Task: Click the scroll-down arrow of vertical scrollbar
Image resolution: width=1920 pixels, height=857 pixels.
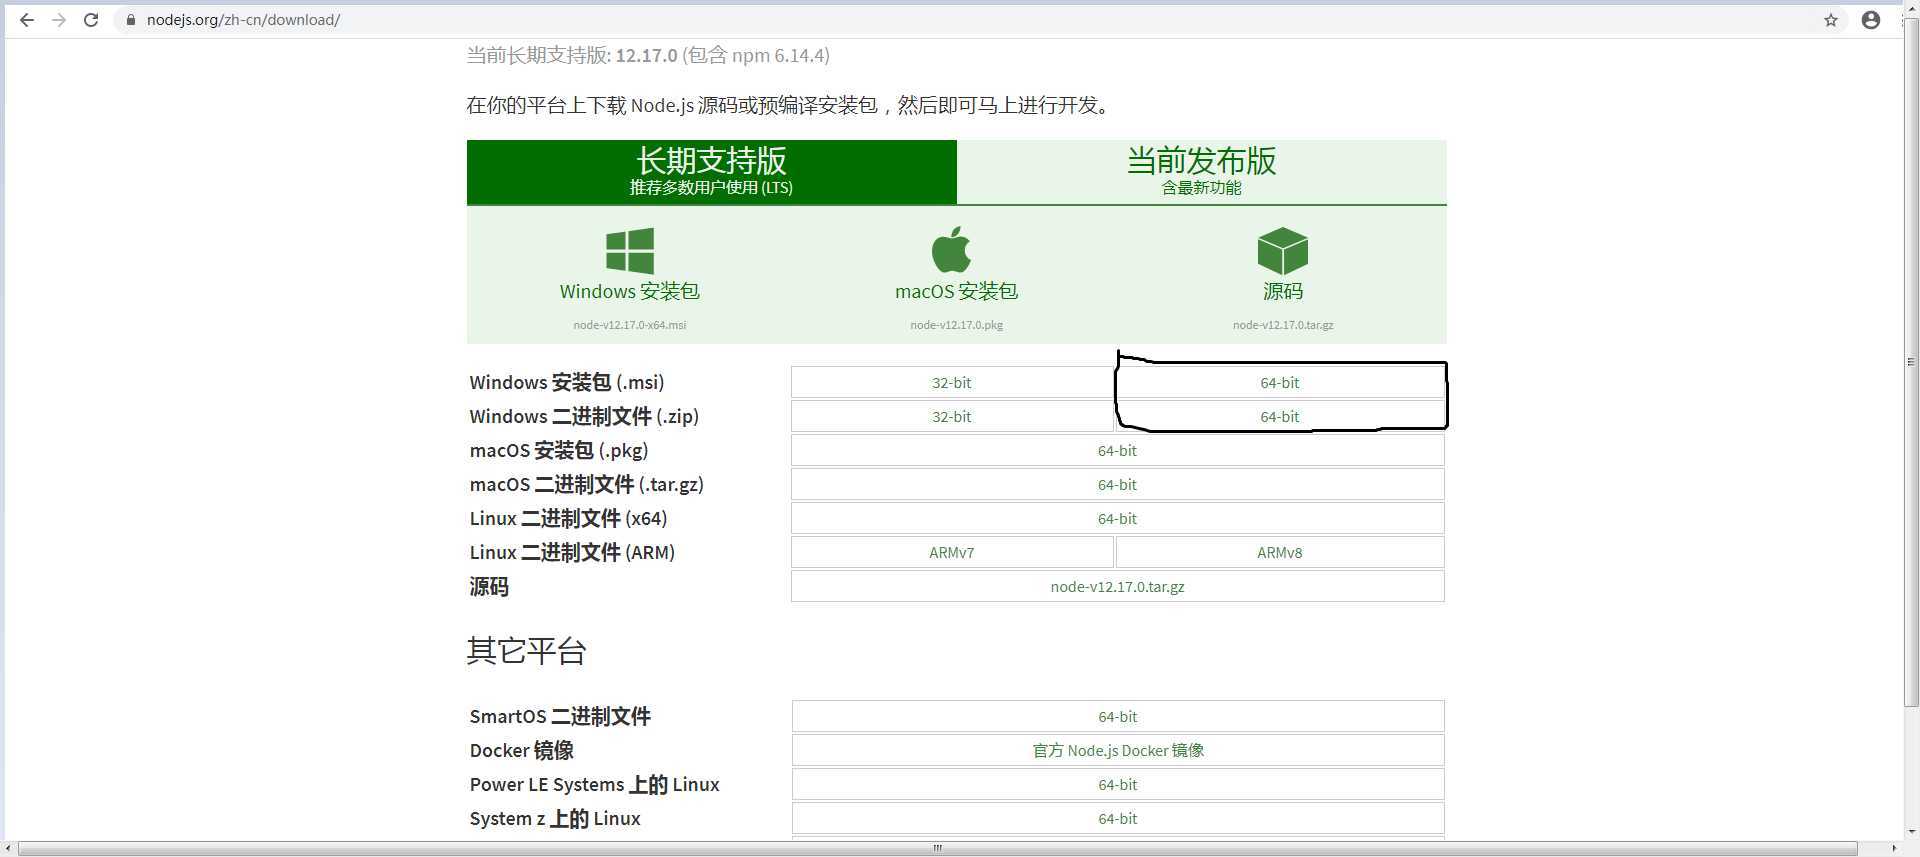Action: tap(1911, 832)
